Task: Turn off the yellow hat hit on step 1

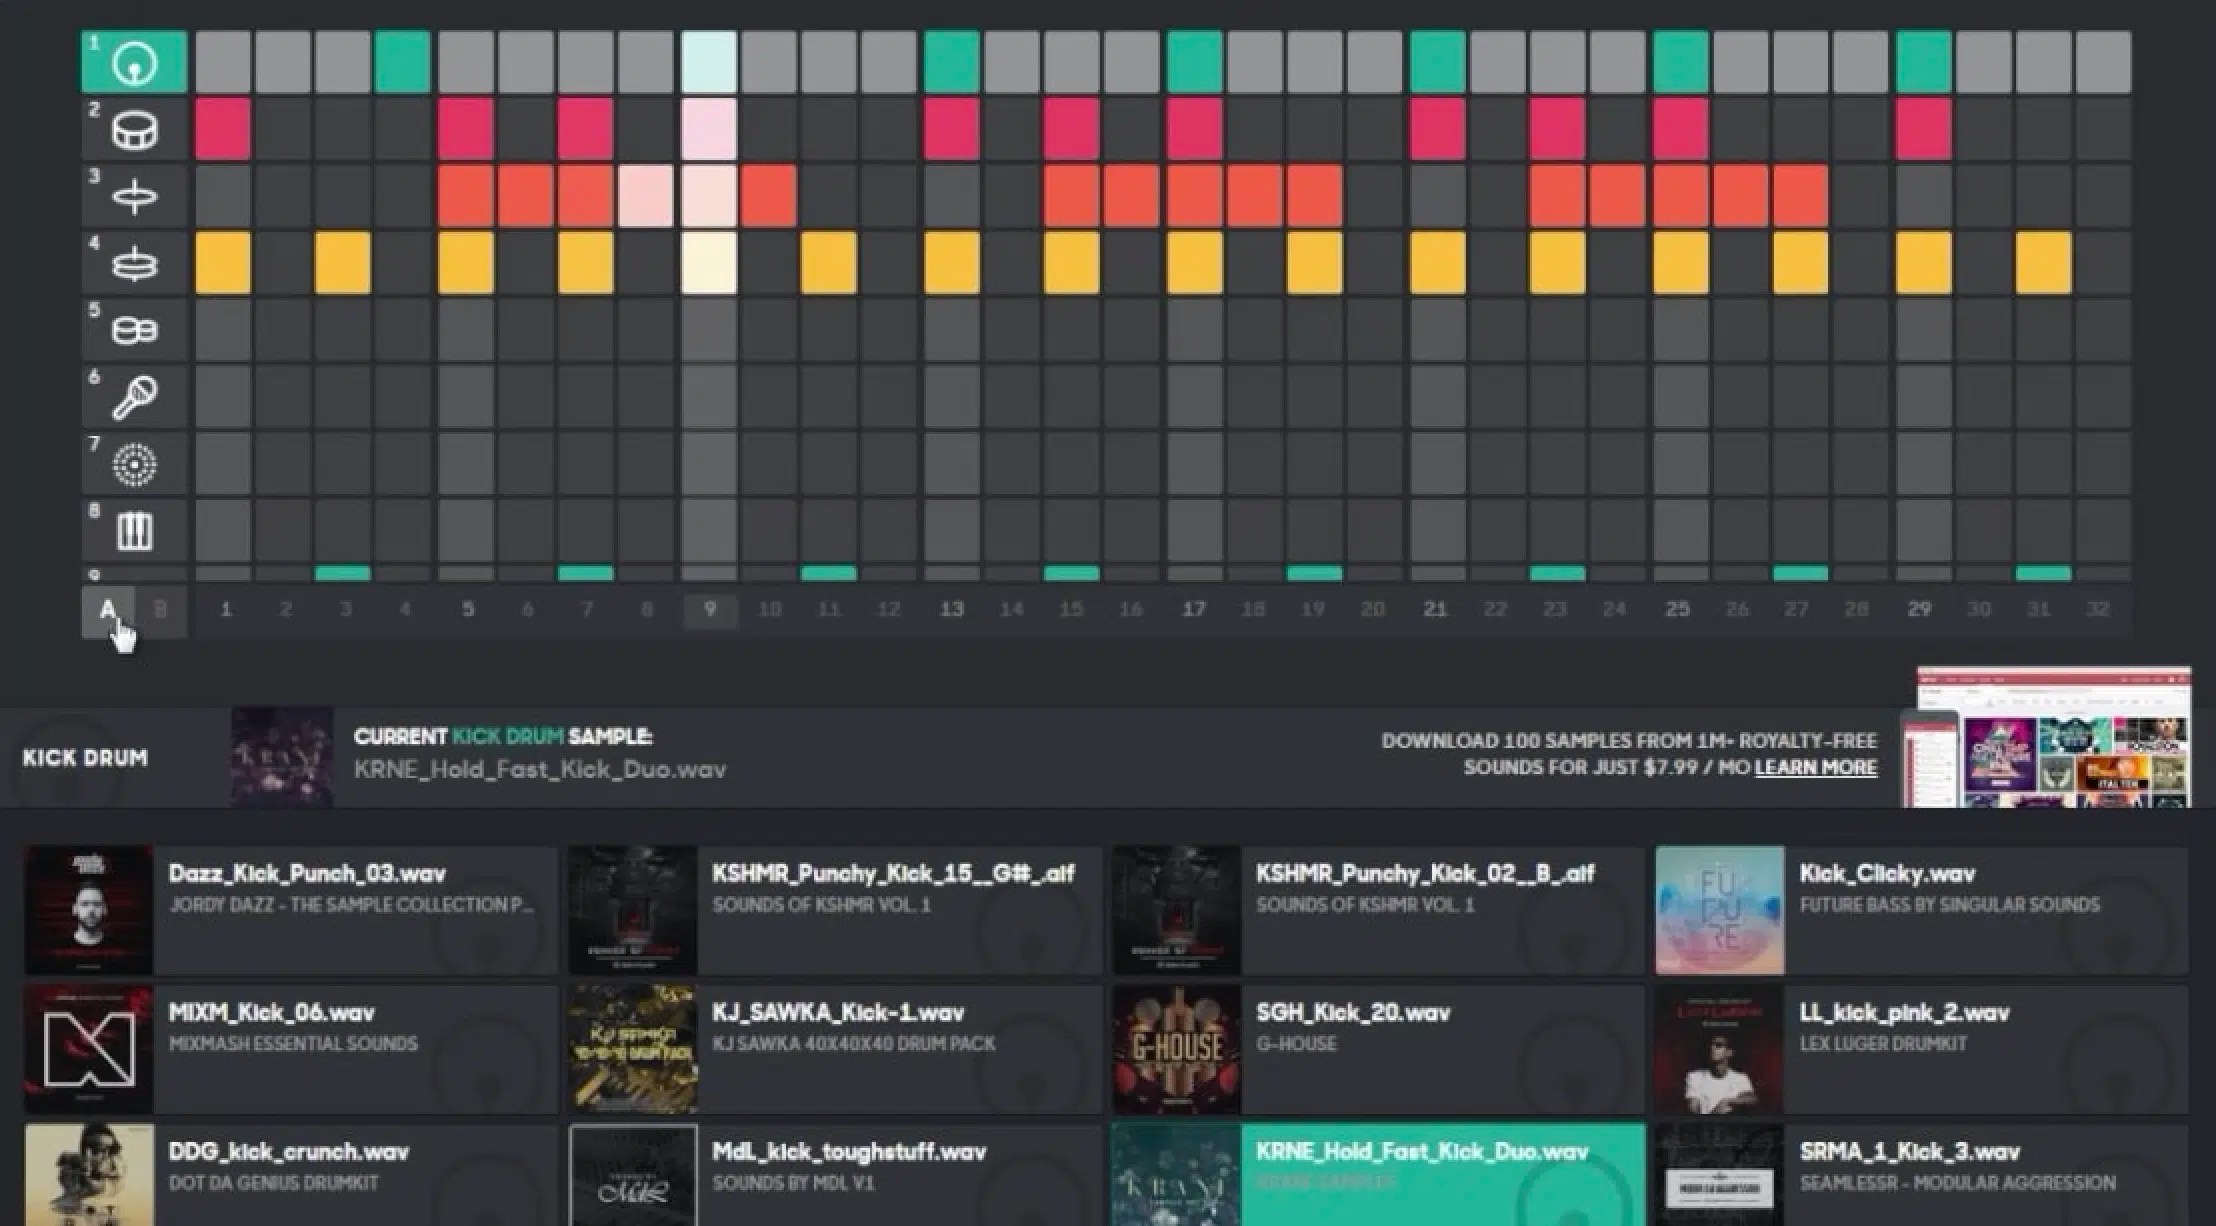Action: point(226,262)
